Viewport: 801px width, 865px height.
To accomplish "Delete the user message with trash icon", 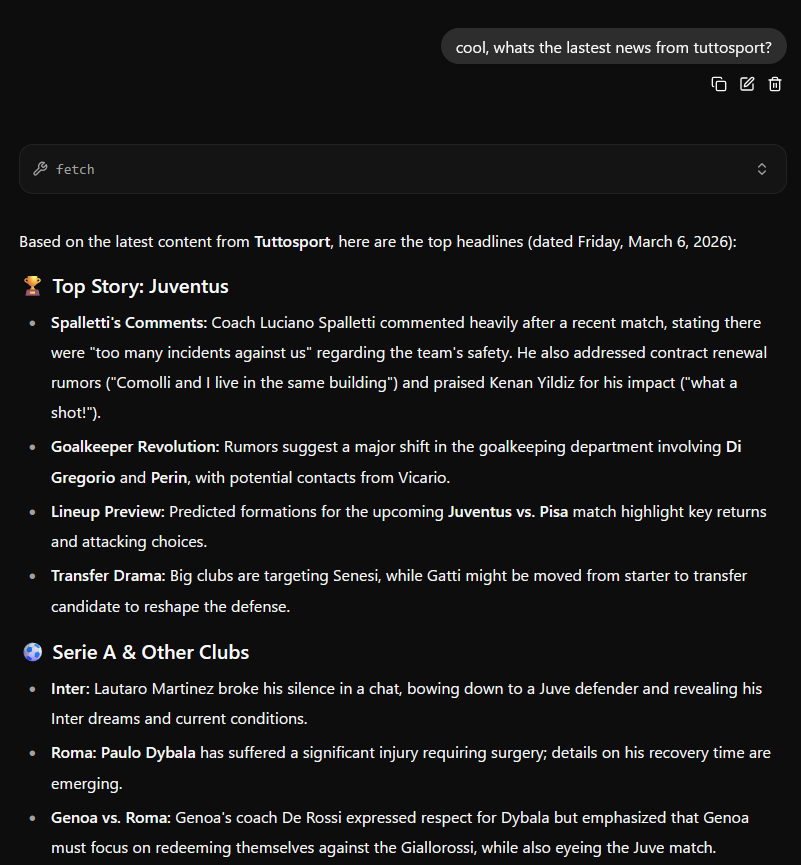I will pos(775,84).
